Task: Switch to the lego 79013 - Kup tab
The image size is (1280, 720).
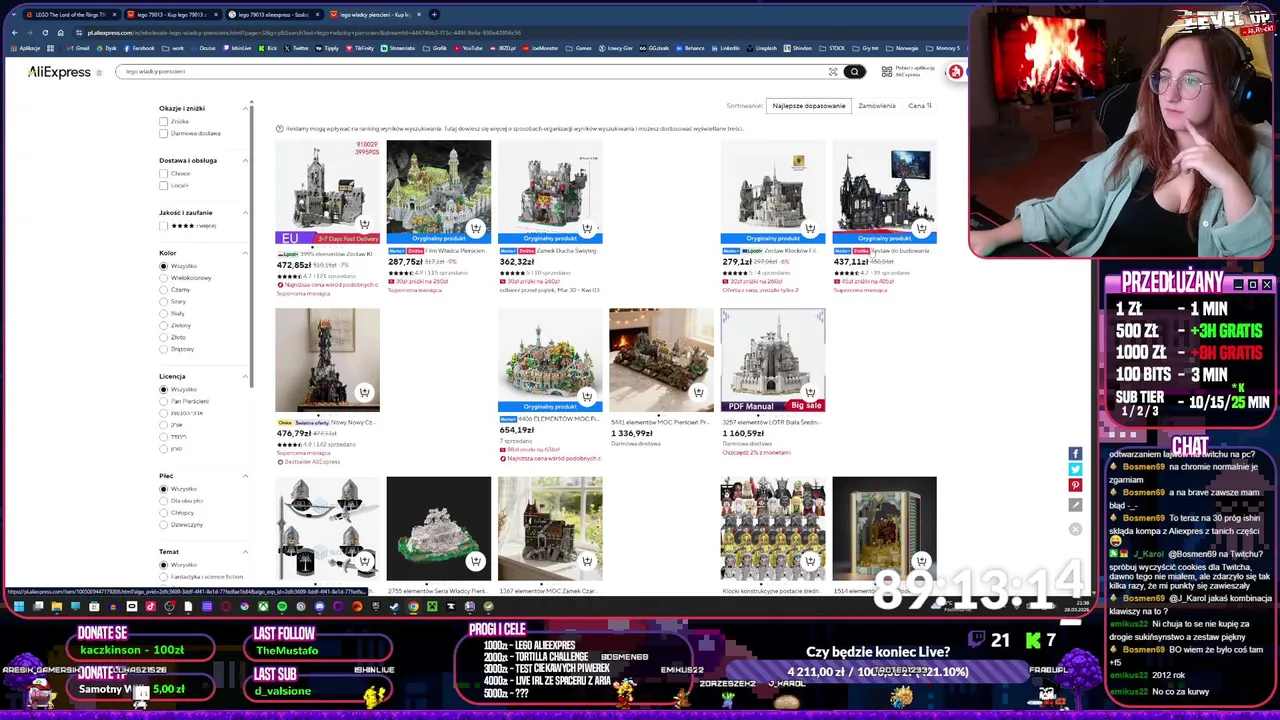Action: tap(175, 15)
